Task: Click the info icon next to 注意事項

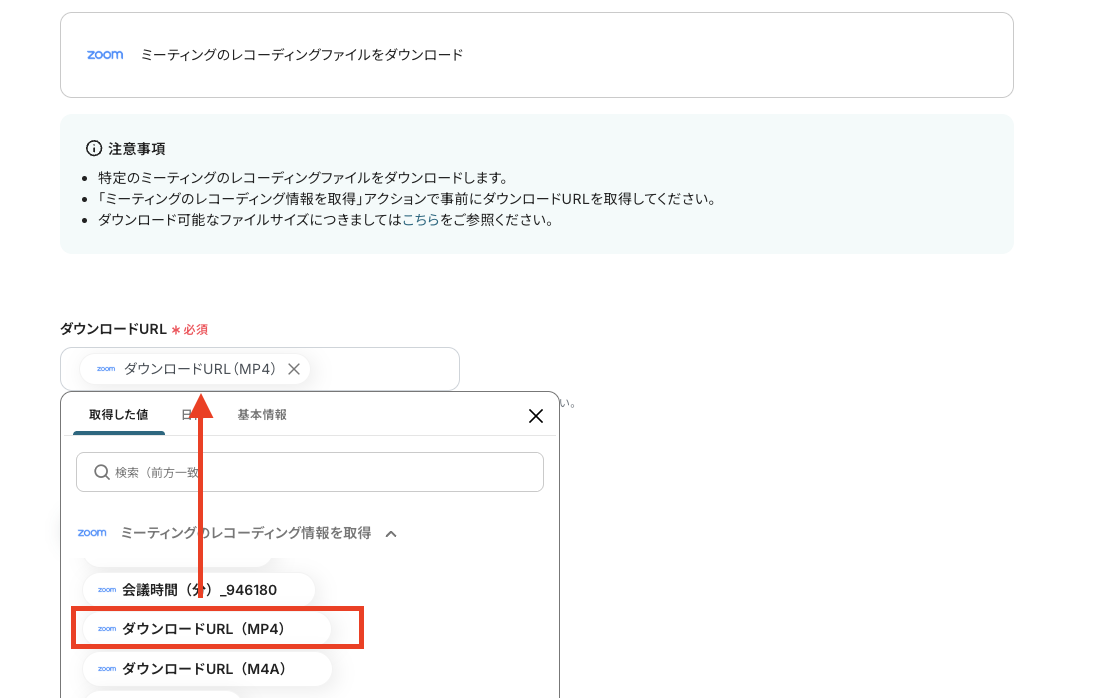Action: [94, 148]
